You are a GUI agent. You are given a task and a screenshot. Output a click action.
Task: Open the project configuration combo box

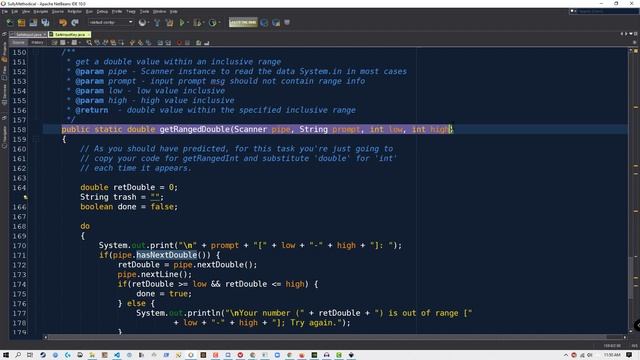pos(111,22)
